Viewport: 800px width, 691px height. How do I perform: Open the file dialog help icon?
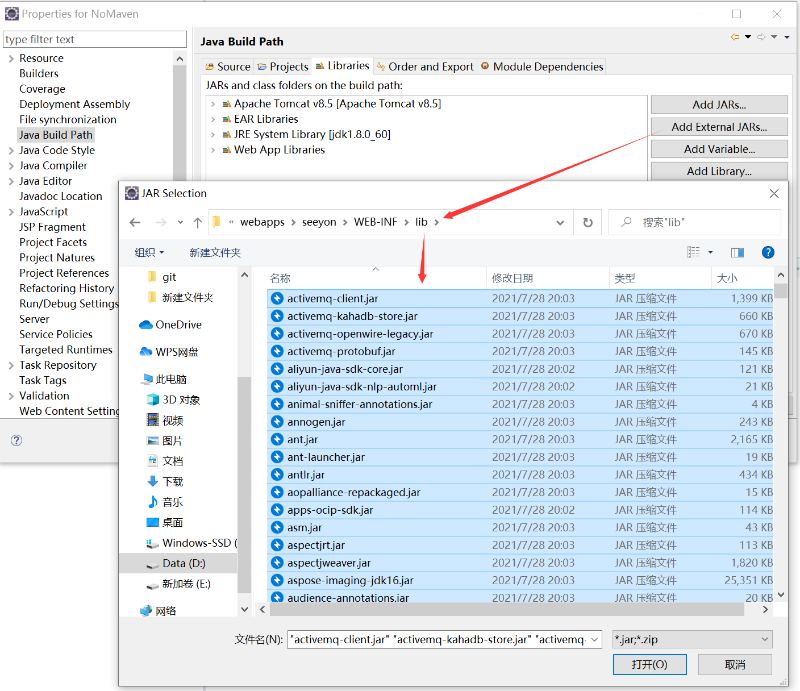click(x=768, y=253)
